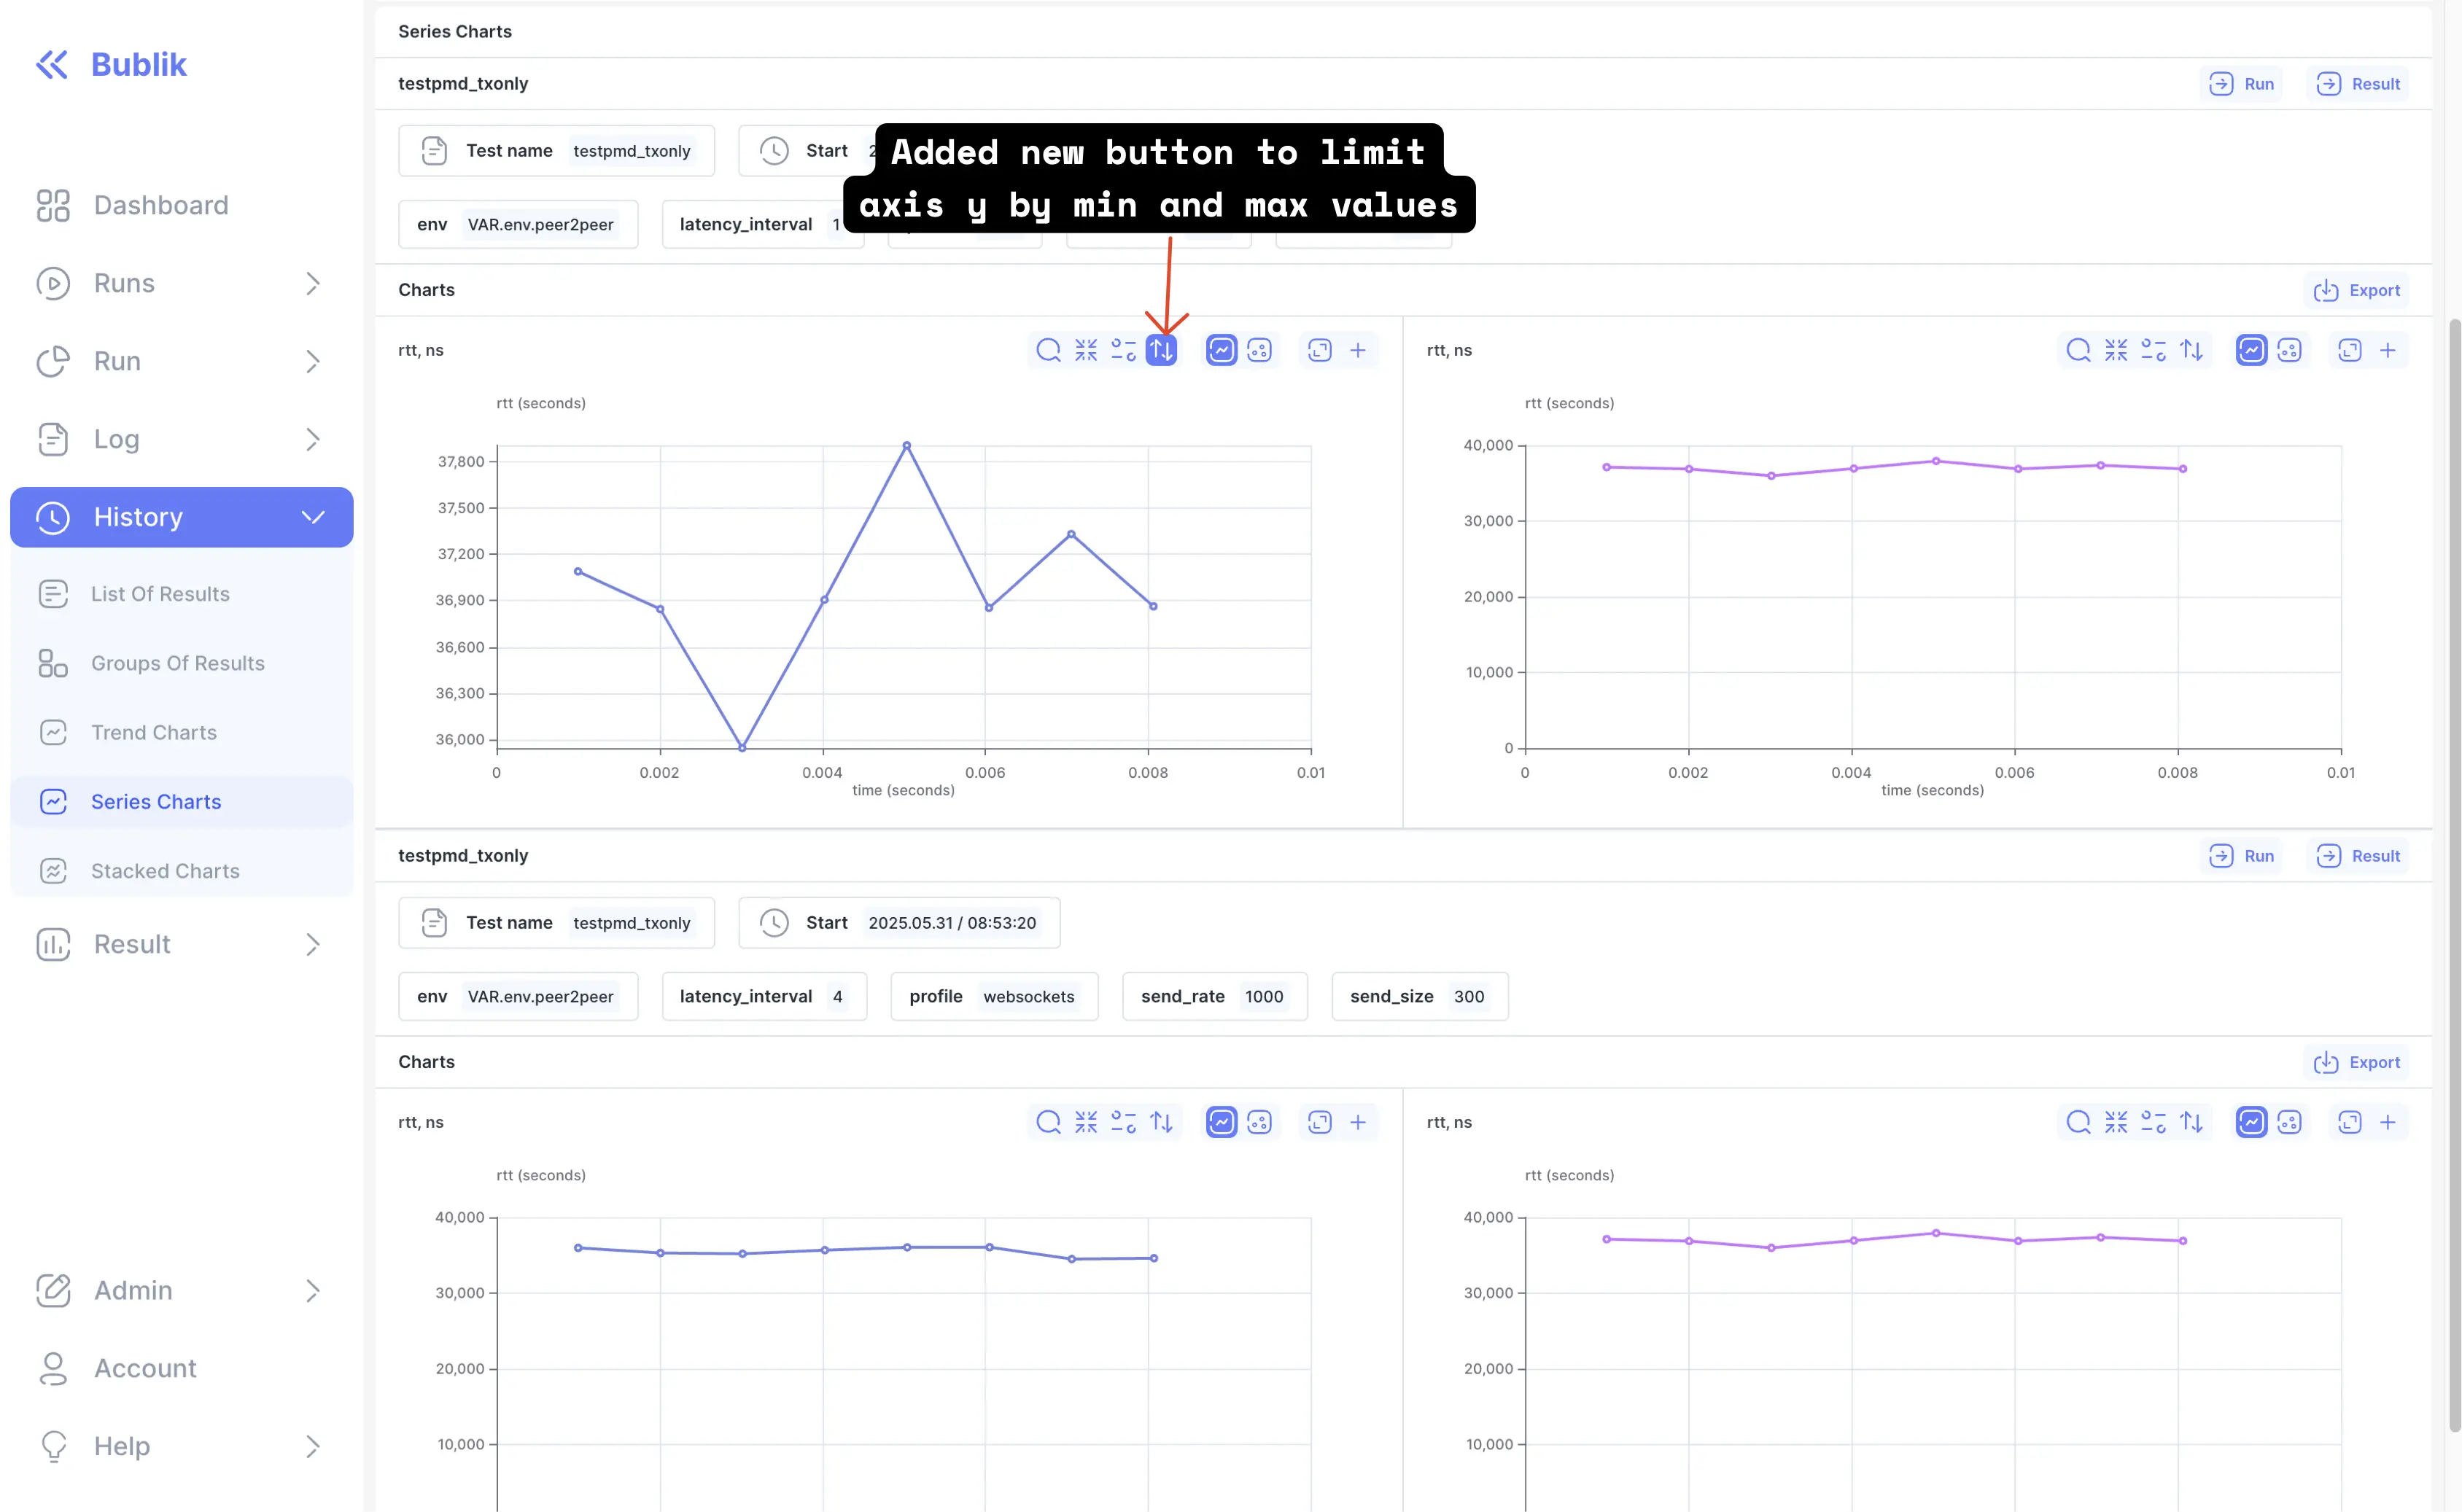This screenshot has width=2462, height=1512.
Task: Toggle the y-axis min/max limit on the zoomed blue chart
Action: pyautogui.click(x=1161, y=350)
